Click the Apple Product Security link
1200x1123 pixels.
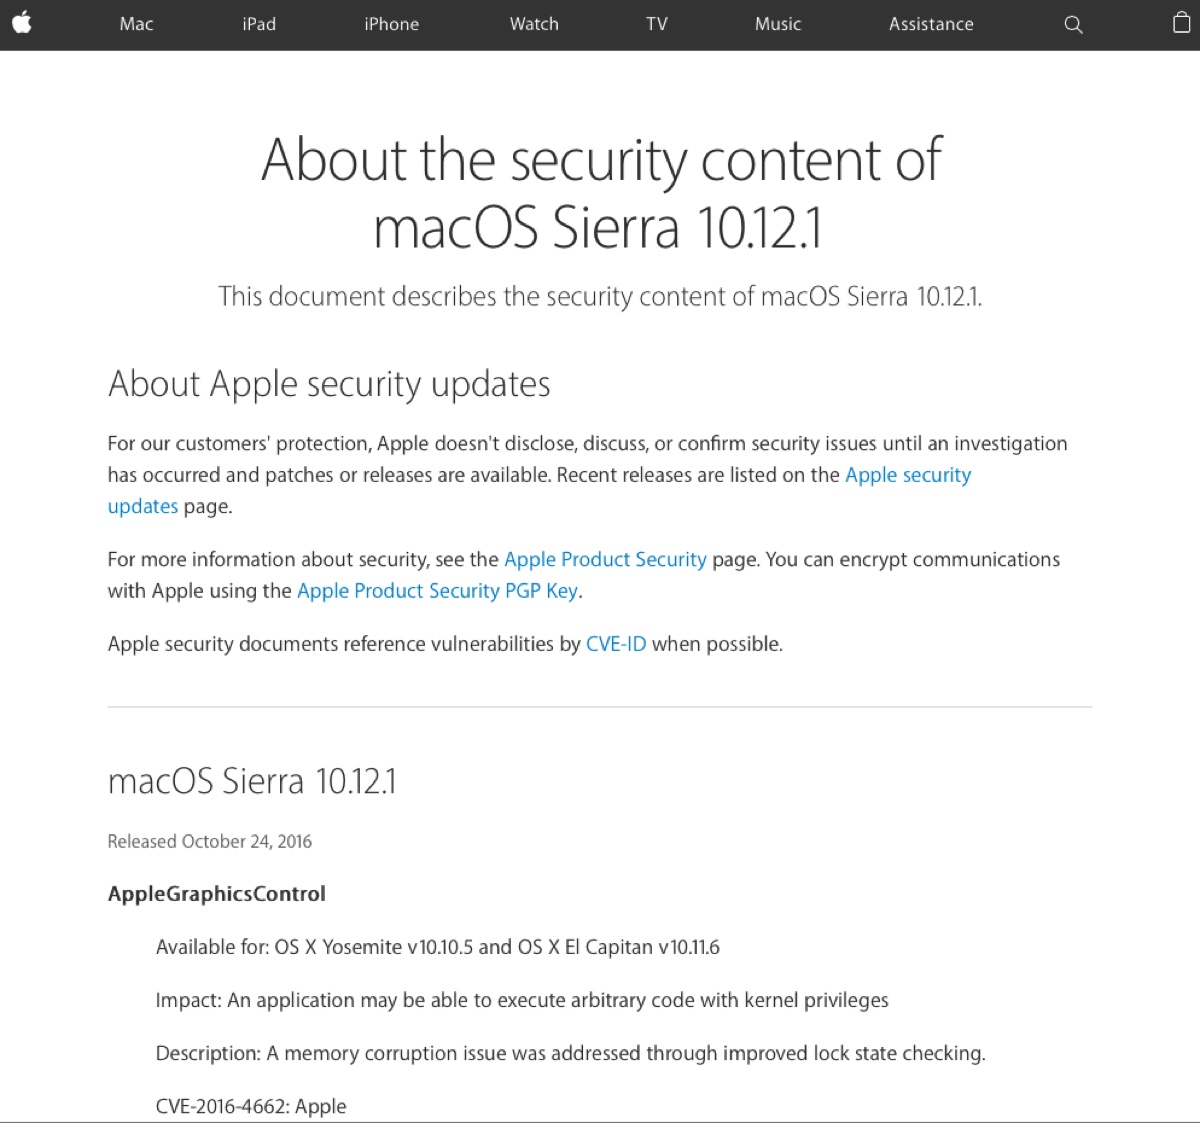(x=605, y=559)
